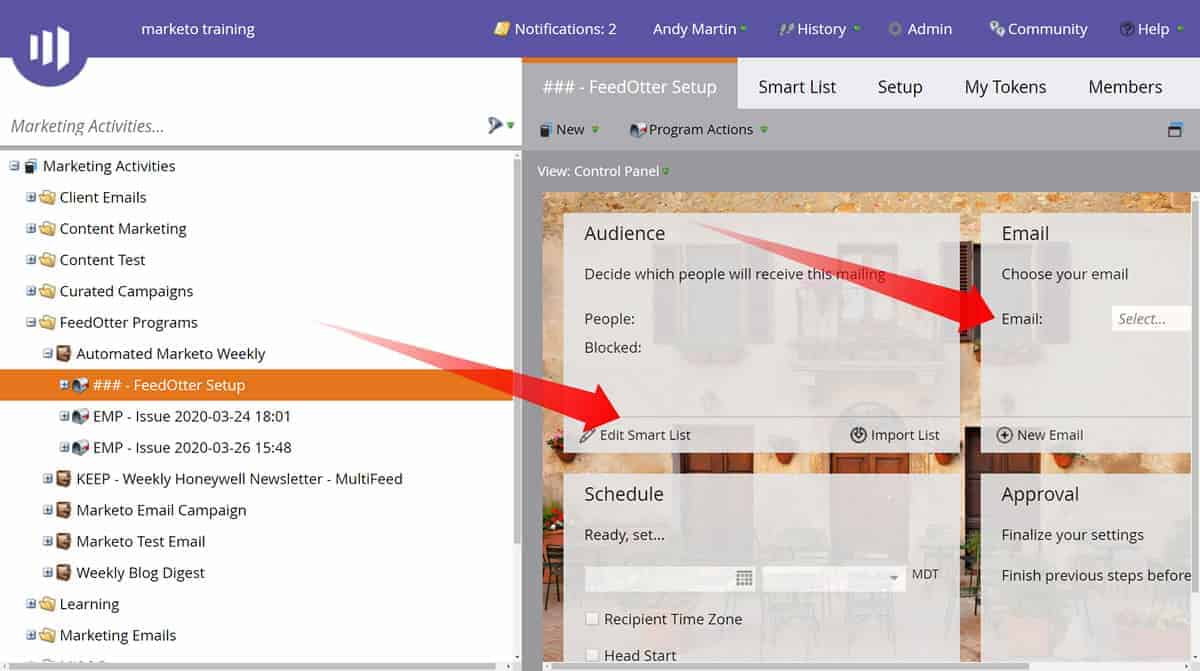The width and height of the screenshot is (1200, 671).
Task: Click the window restore icon in toolbar
Action: [x=1174, y=130]
